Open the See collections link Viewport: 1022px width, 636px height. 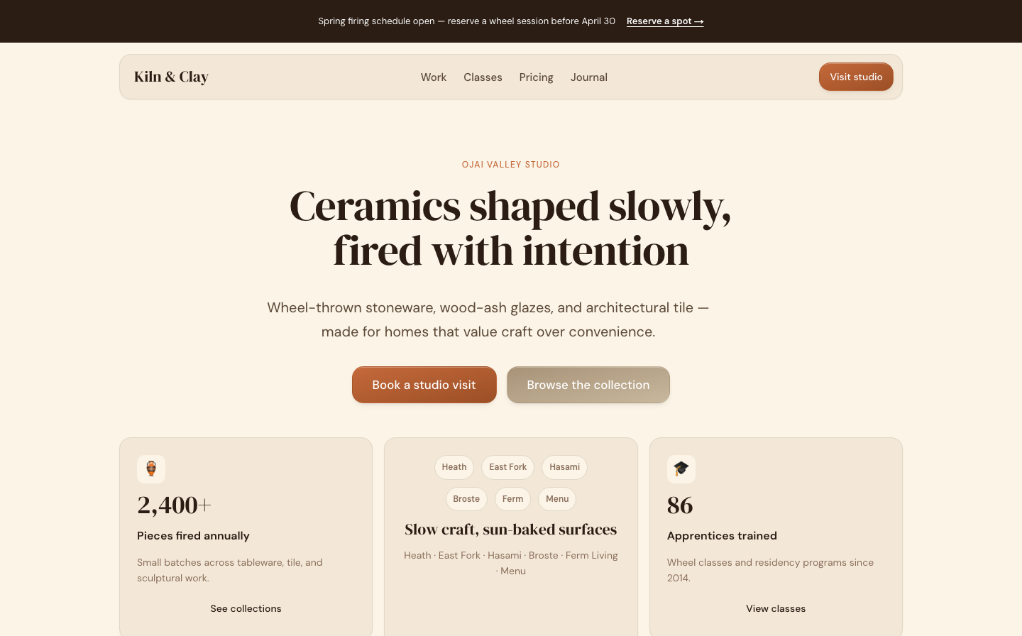pos(246,609)
